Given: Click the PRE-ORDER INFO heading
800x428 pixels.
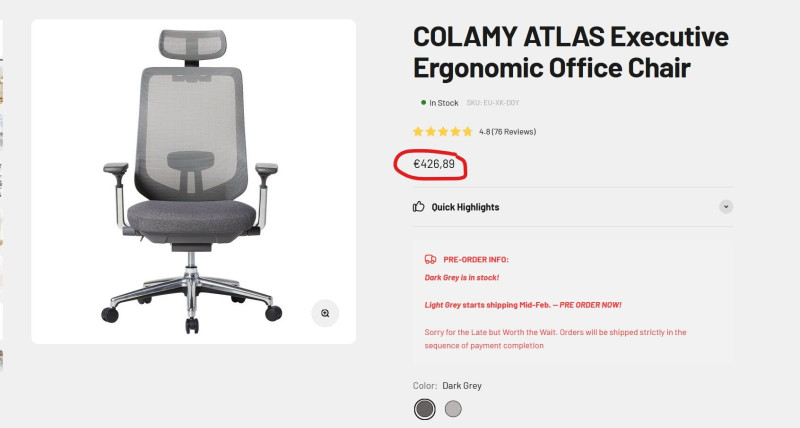Looking at the screenshot, I should click(x=476, y=259).
